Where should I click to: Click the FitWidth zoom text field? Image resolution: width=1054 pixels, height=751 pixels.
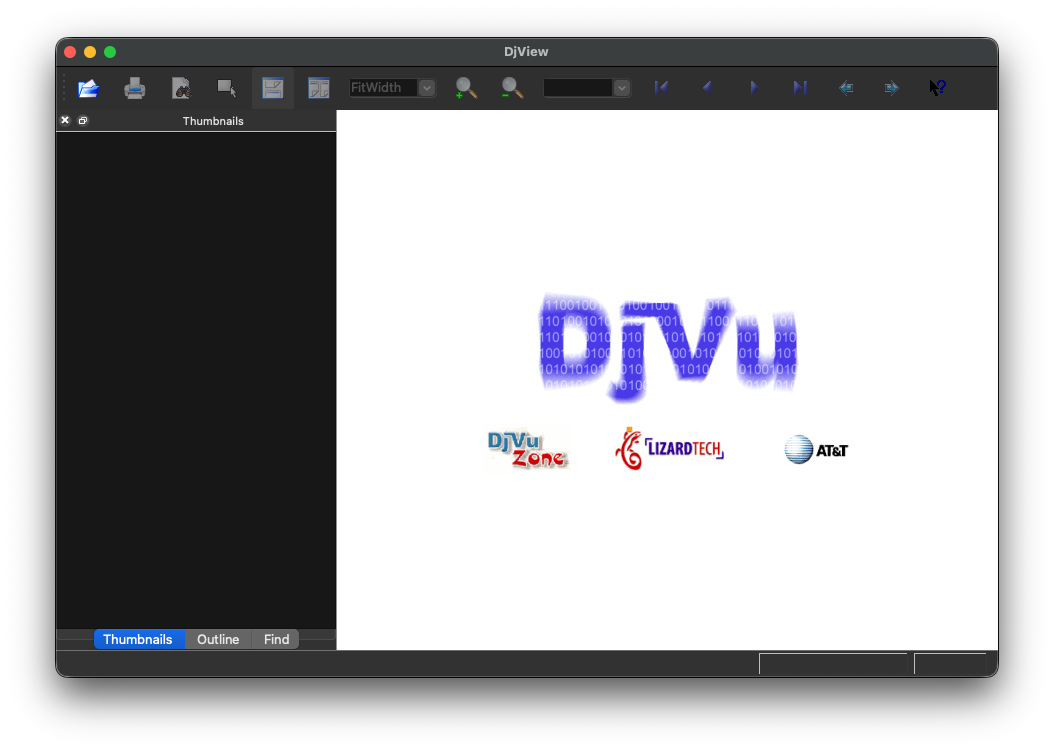[x=384, y=88]
